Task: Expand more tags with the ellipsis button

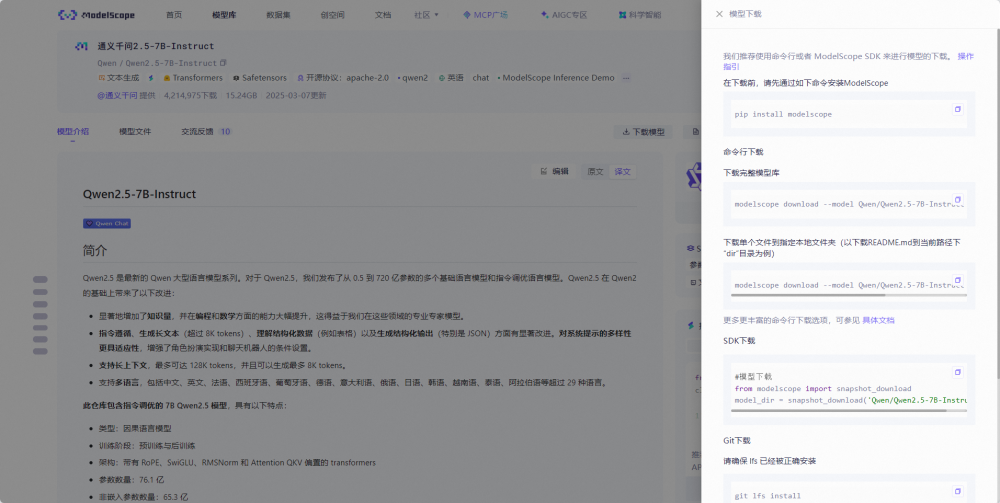Action: coord(626,78)
